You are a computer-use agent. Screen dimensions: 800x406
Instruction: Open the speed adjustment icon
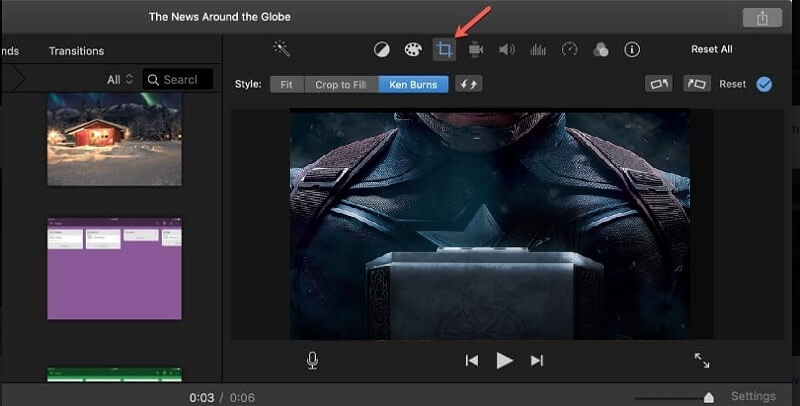click(570, 50)
